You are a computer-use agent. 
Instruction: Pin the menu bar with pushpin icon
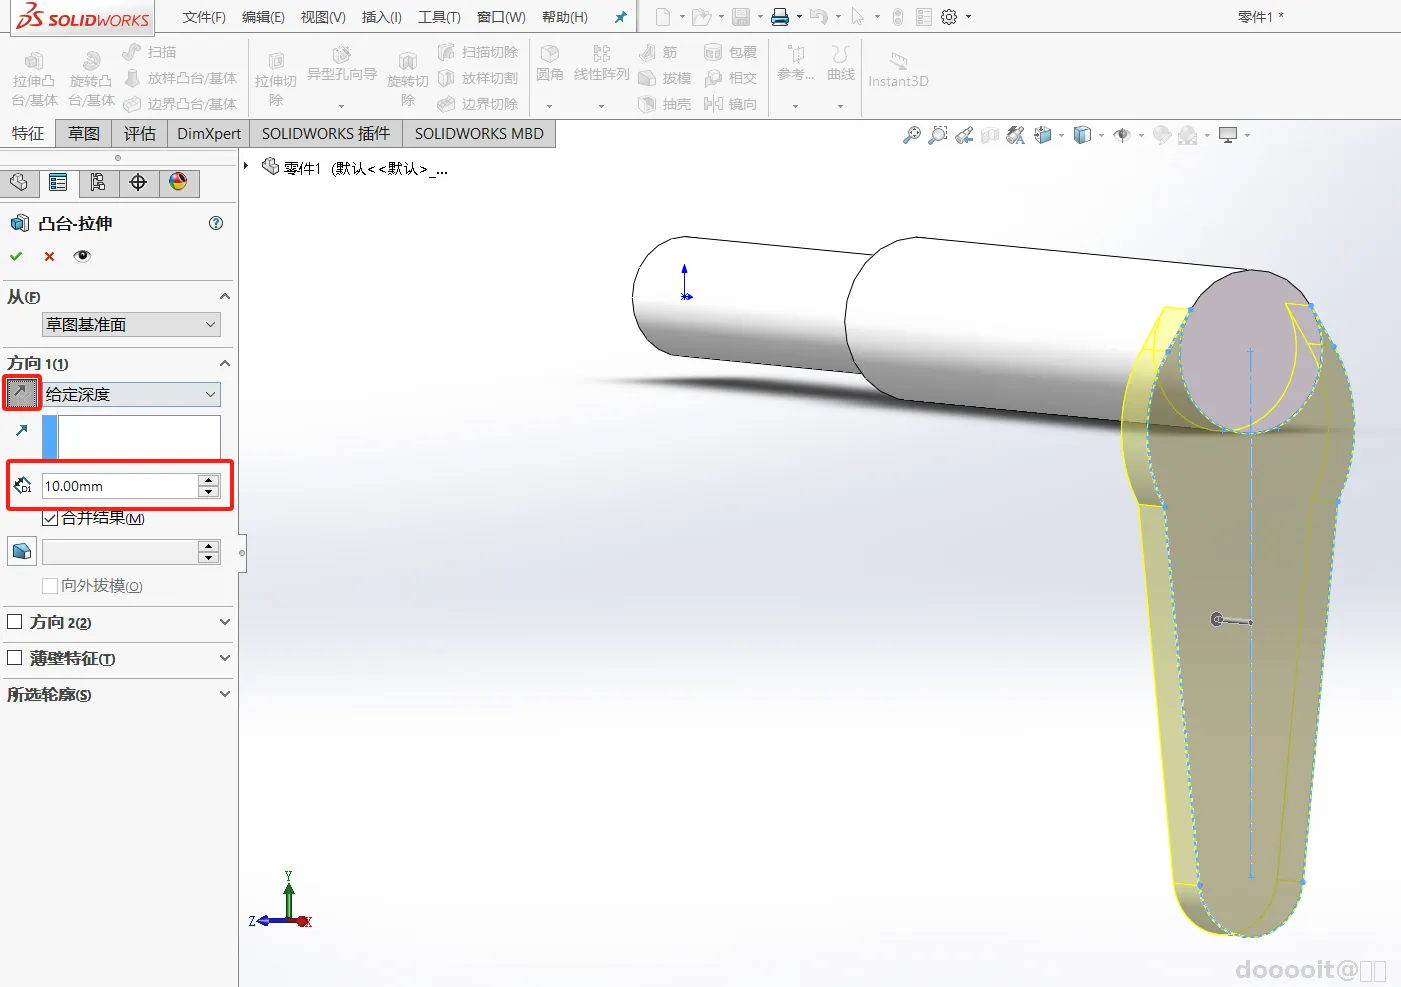620,17
